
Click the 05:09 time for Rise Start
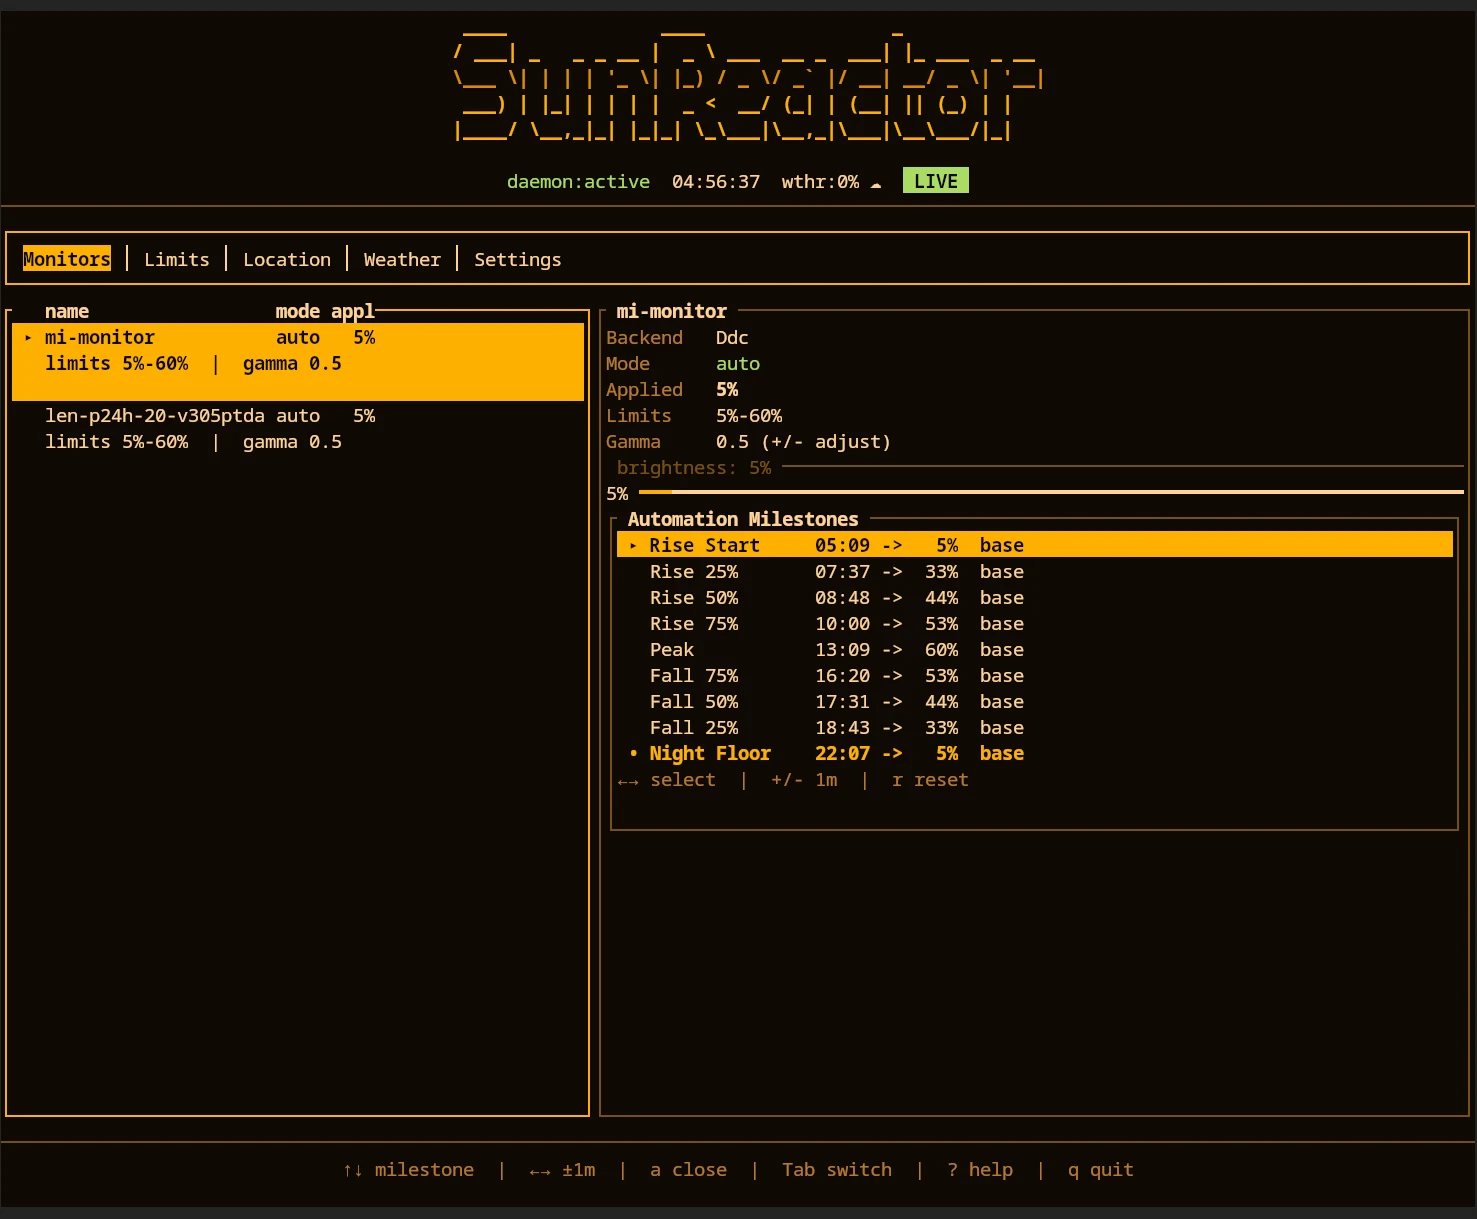coord(842,545)
